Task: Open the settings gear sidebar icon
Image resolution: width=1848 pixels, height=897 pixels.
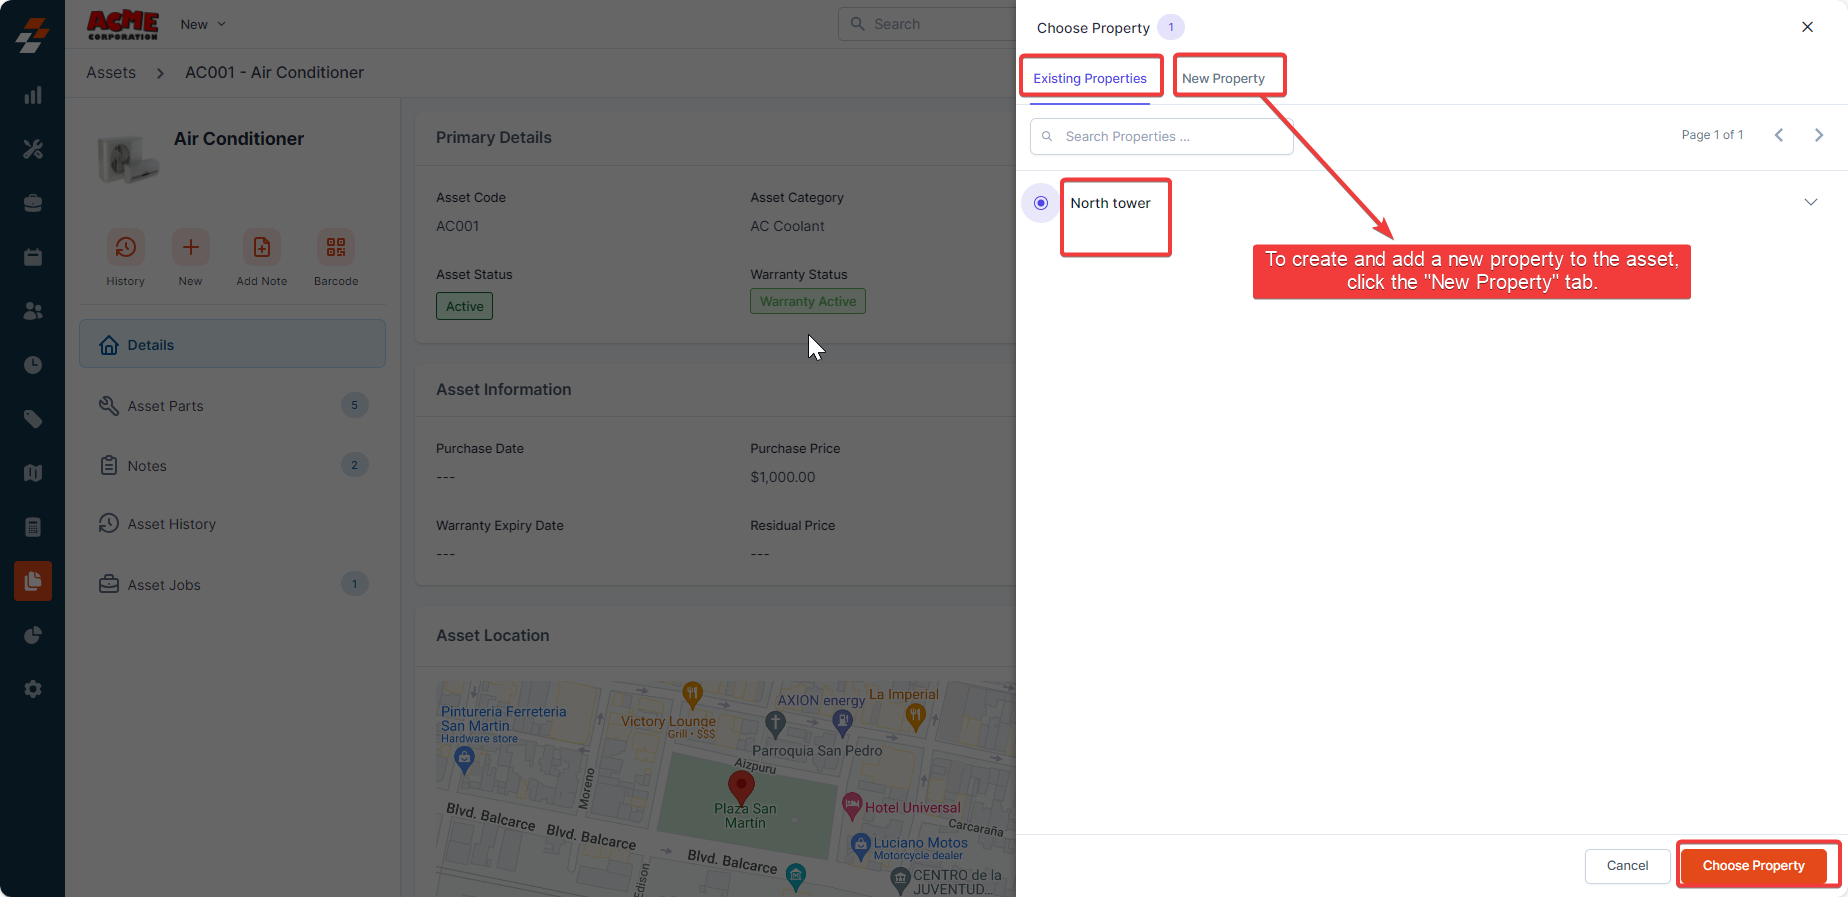Action: click(33, 689)
